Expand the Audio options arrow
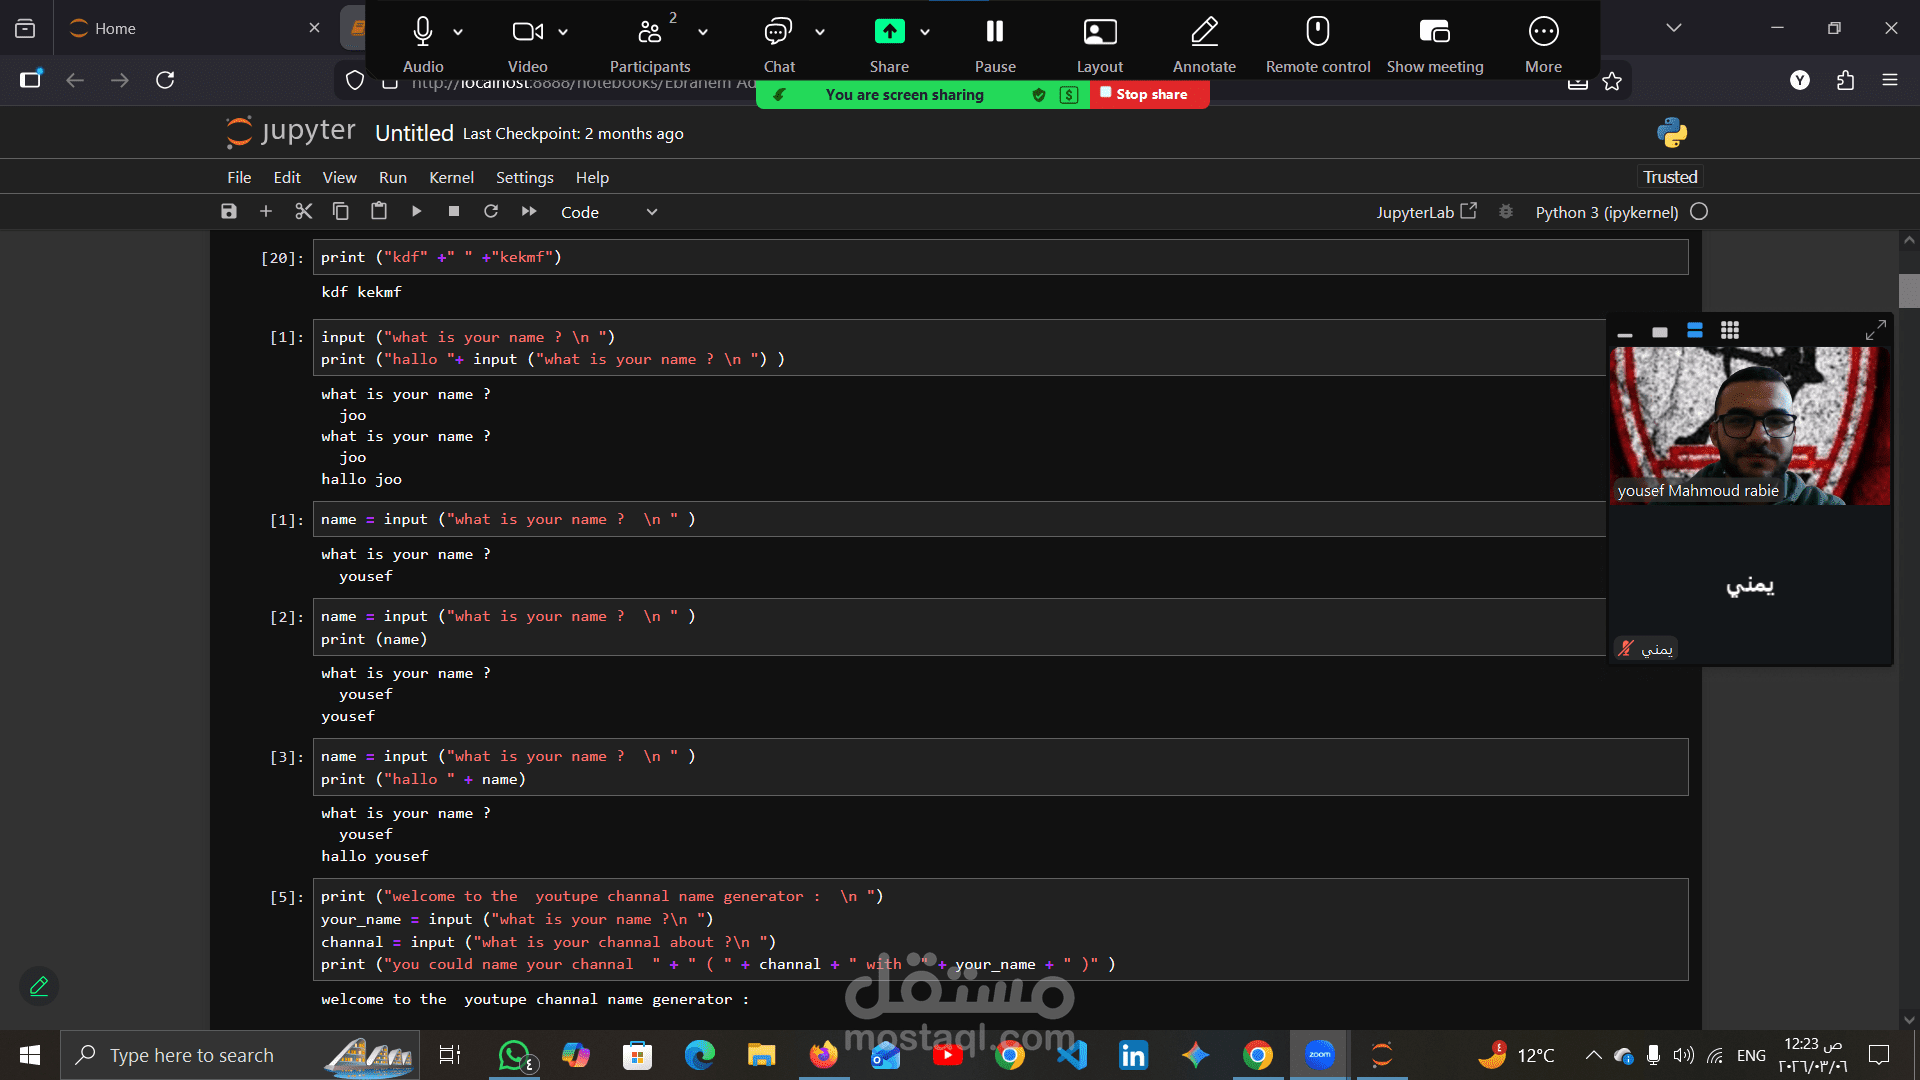This screenshot has height=1080, width=1920. tap(458, 32)
